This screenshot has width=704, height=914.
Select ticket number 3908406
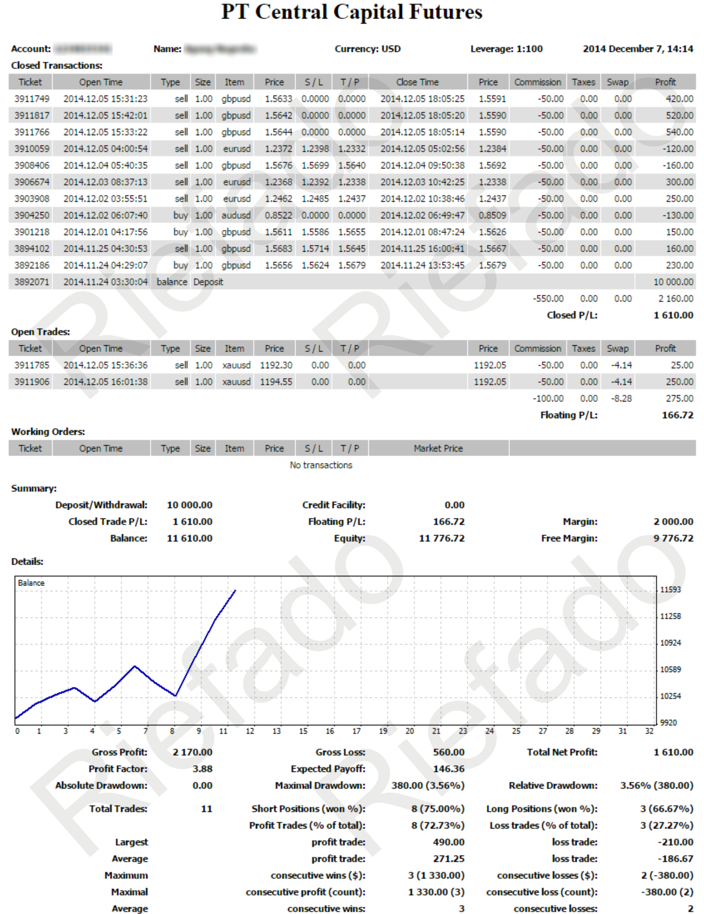pyautogui.click(x=31, y=166)
